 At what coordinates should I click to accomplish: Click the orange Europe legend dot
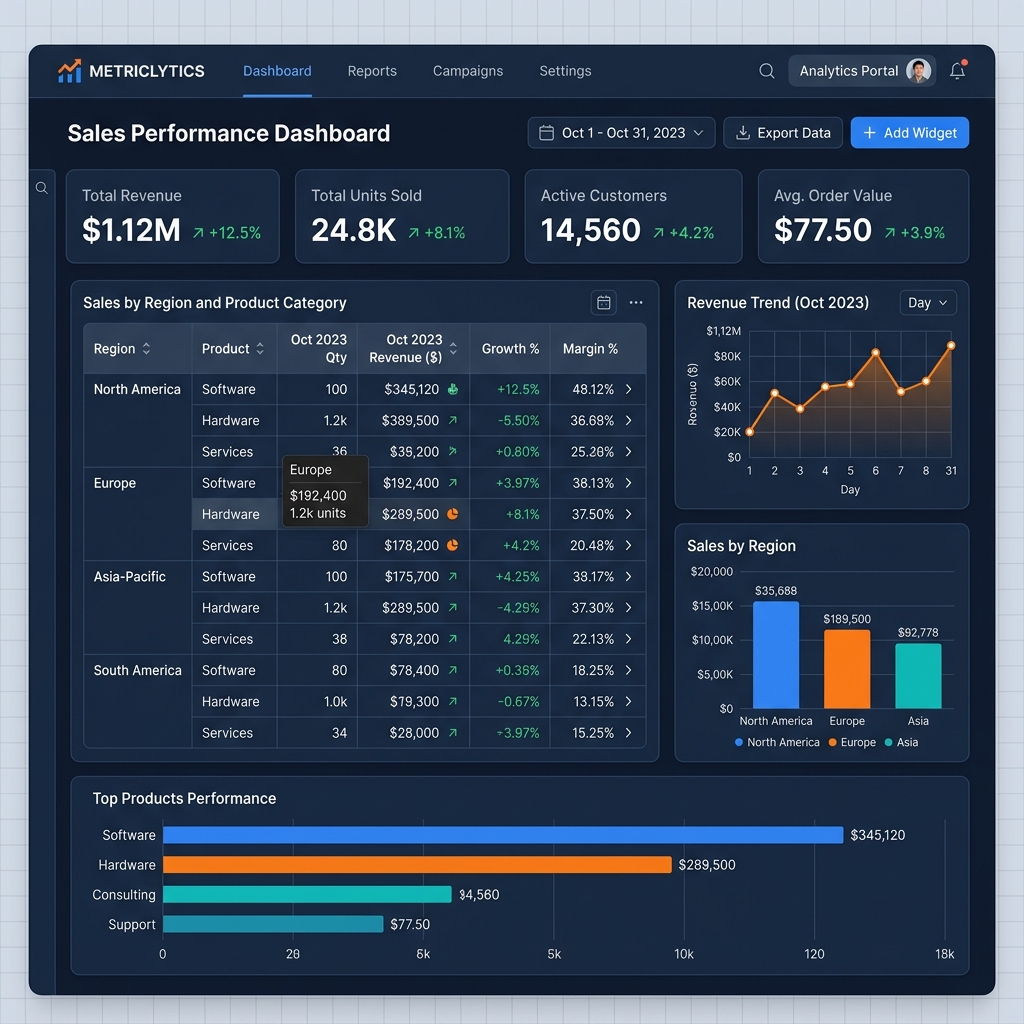tap(833, 743)
